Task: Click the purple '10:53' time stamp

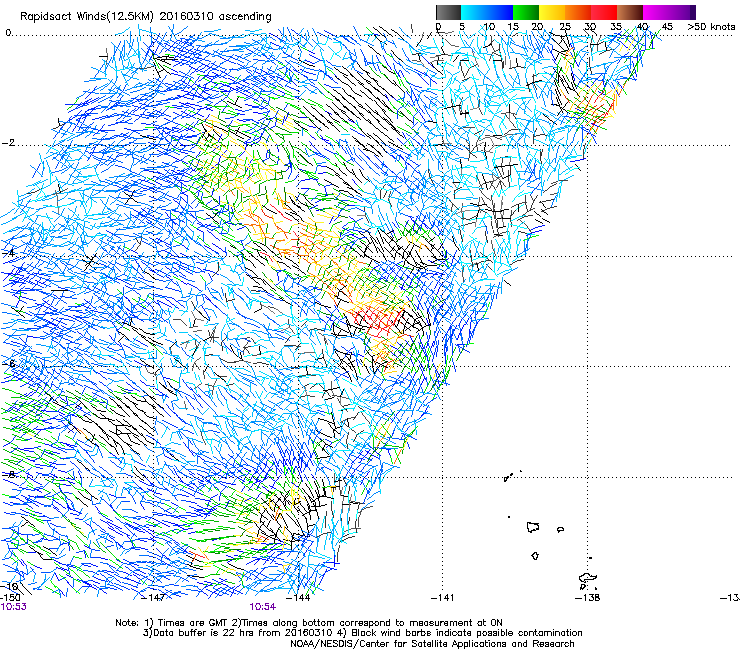Action: pyautogui.click(x=13, y=607)
